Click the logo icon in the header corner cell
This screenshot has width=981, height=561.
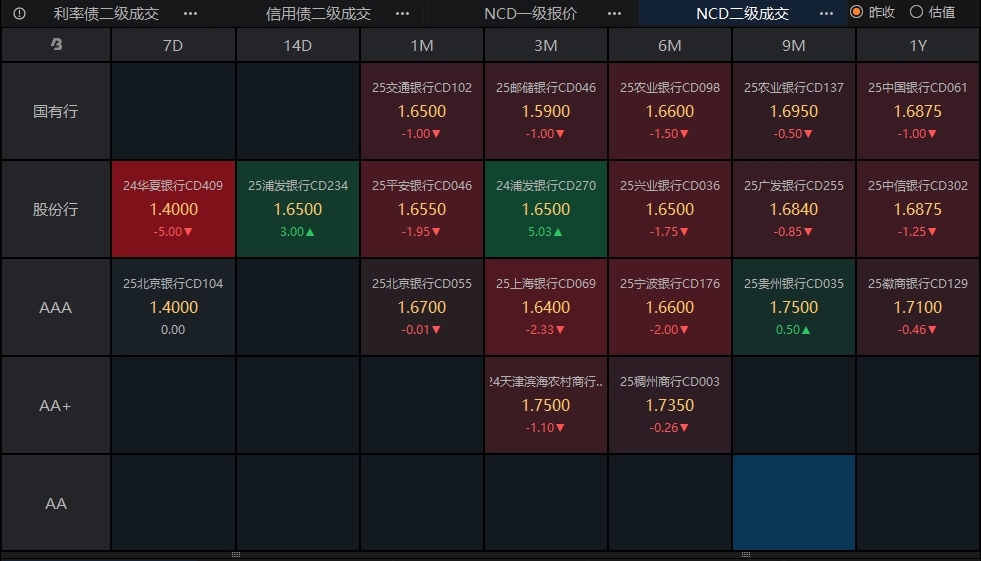(x=56, y=44)
